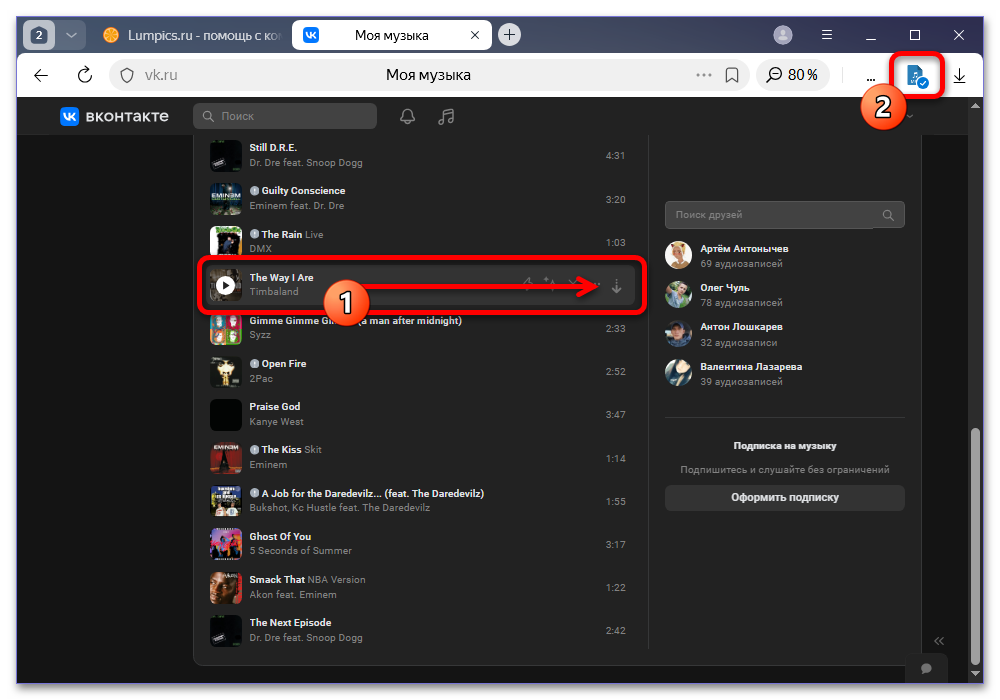Open browser downloads arrow icon

959,76
